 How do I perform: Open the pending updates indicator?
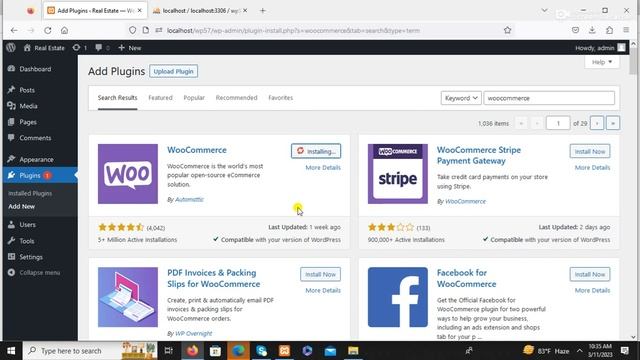80,48
